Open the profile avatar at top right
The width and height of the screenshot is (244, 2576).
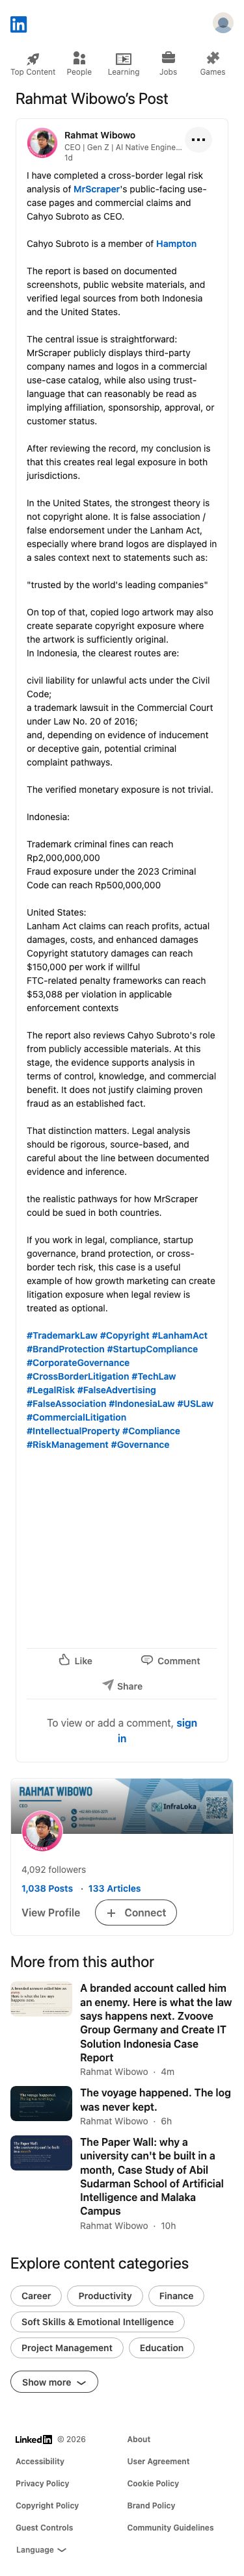(x=223, y=24)
